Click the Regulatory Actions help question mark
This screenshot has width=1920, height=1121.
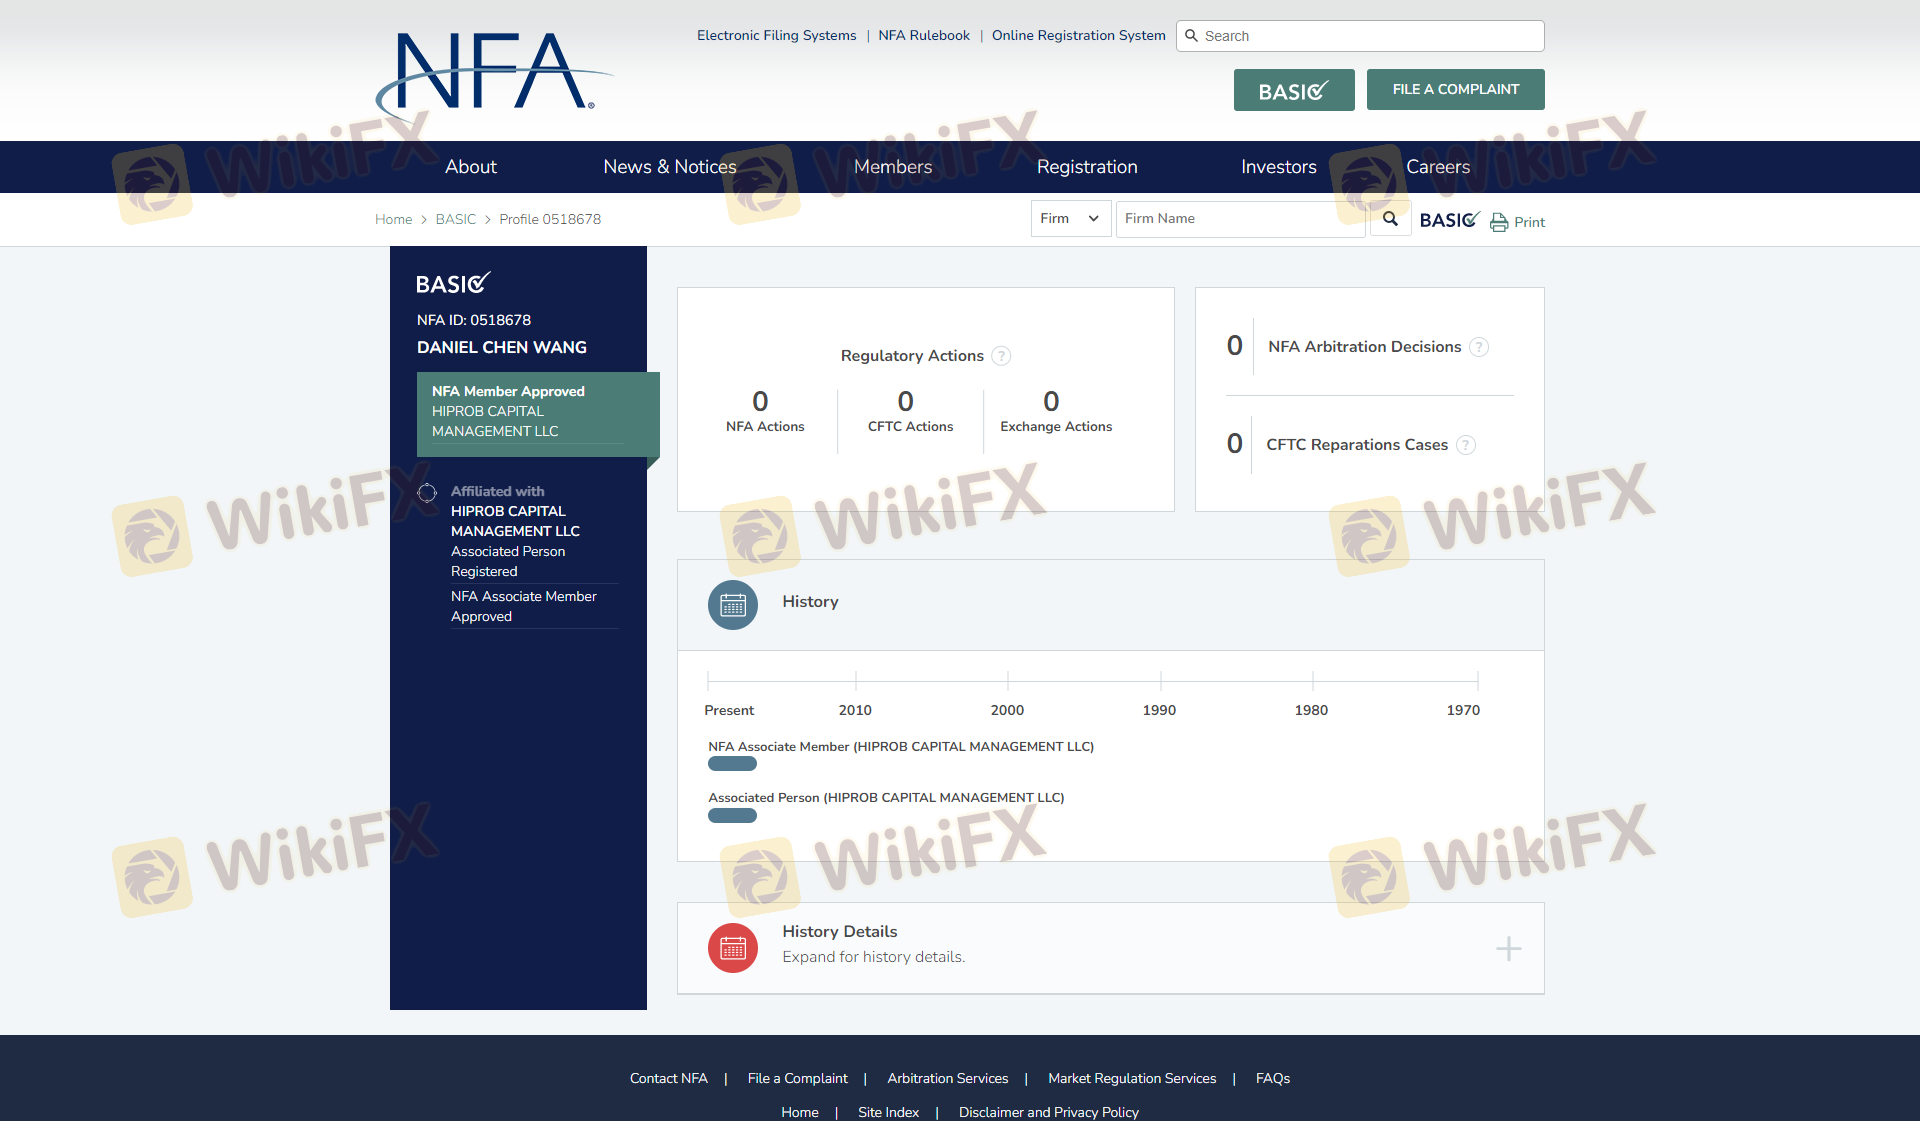[x=1001, y=356]
